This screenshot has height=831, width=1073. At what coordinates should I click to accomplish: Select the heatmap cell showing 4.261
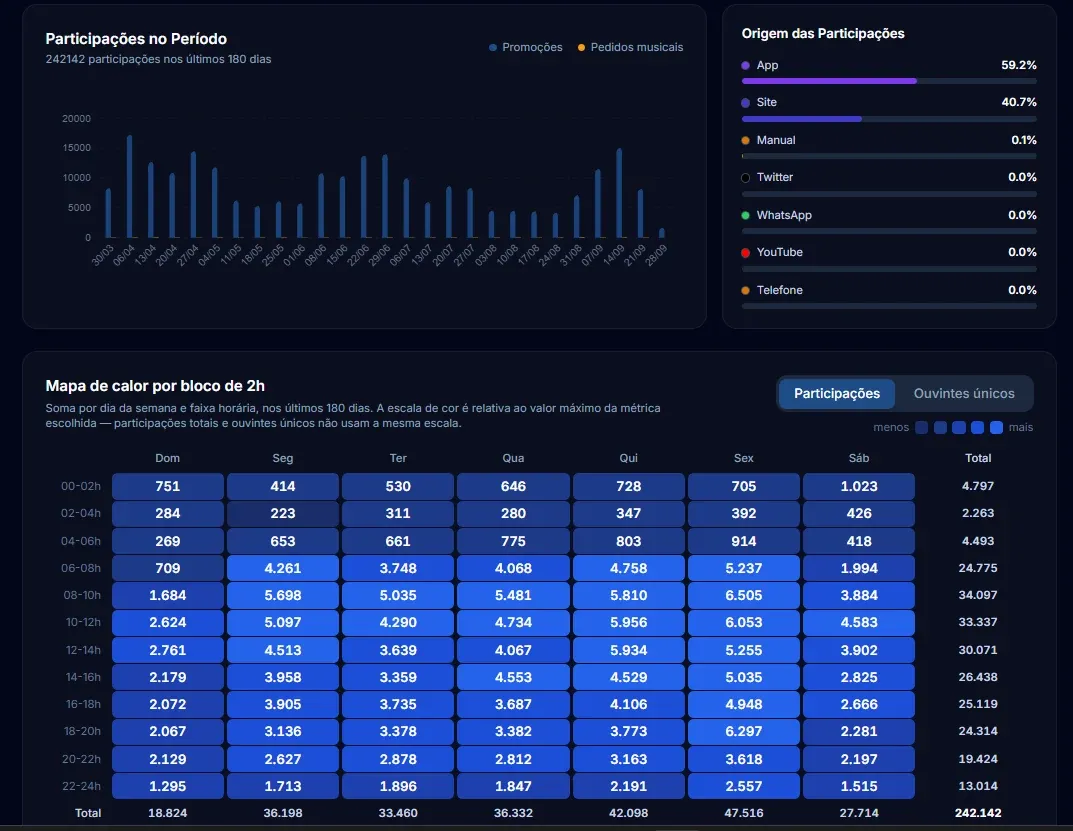(x=283, y=568)
